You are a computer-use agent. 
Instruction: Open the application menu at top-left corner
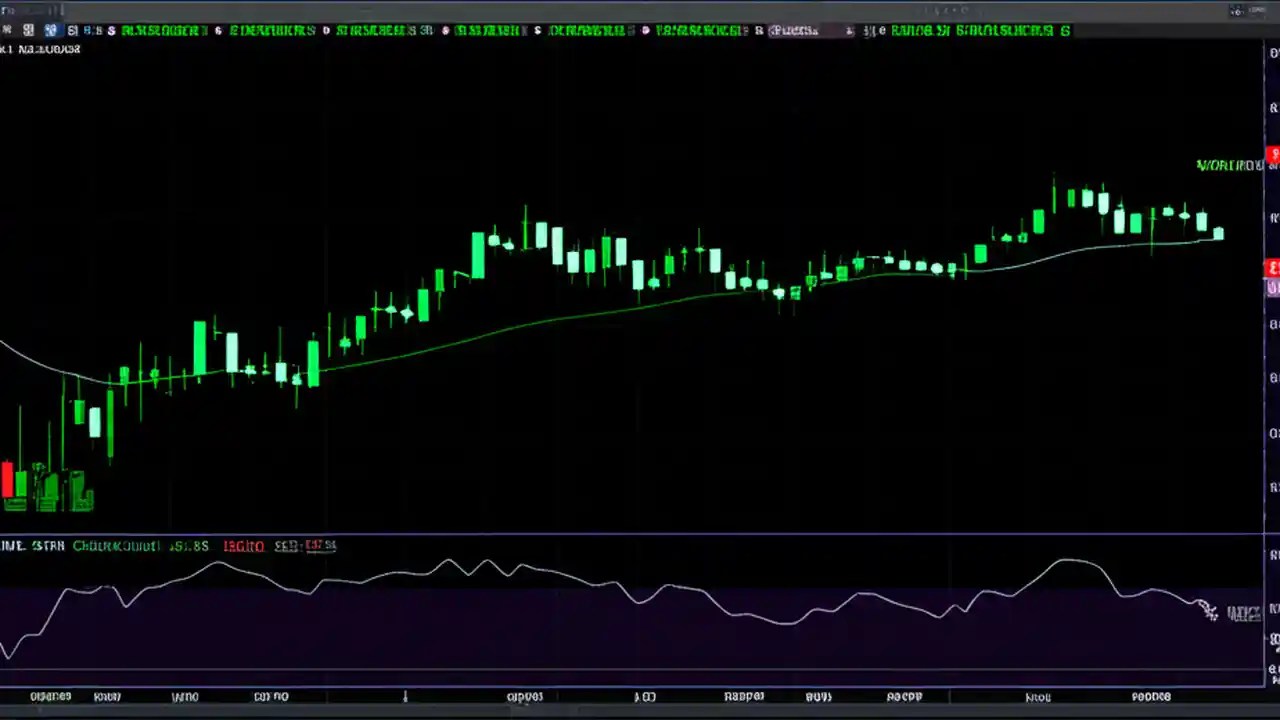(8, 9)
